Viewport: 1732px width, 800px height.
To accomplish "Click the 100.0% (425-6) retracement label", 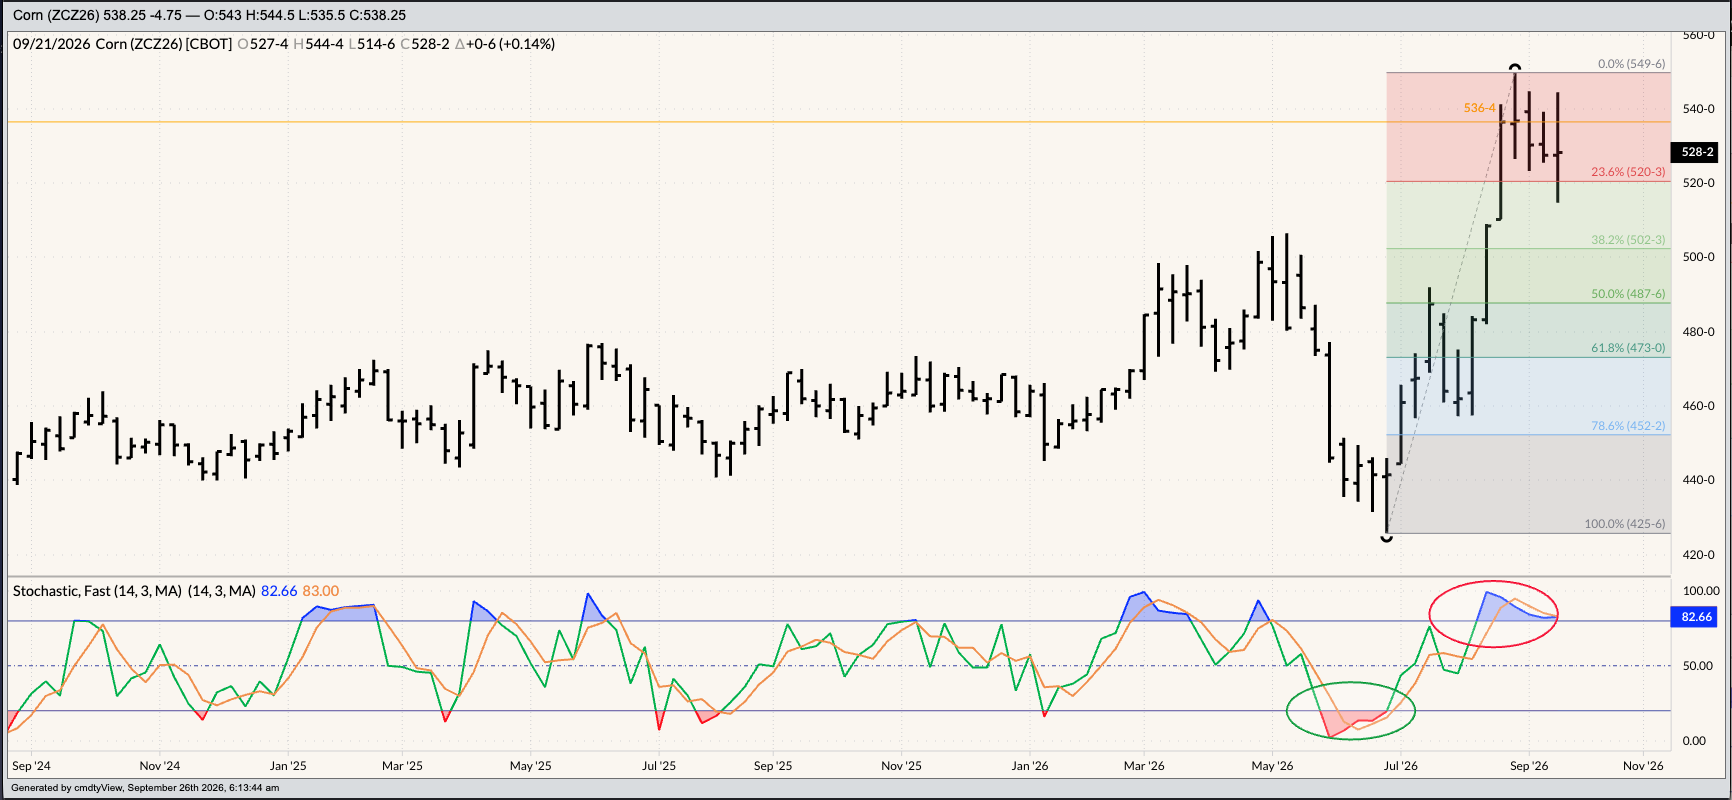I will pyautogui.click(x=1625, y=524).
